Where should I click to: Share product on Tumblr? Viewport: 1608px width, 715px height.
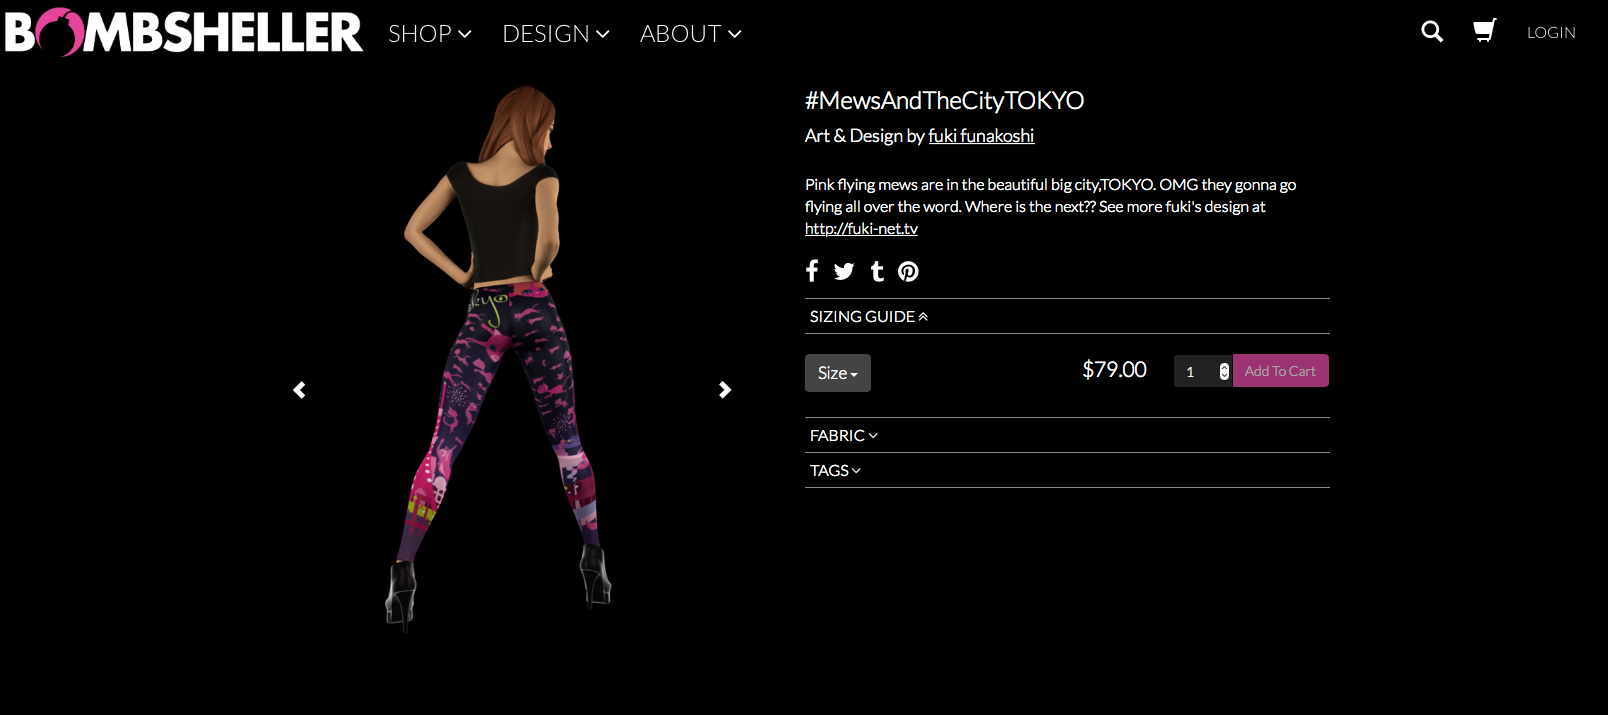point(877,271)
